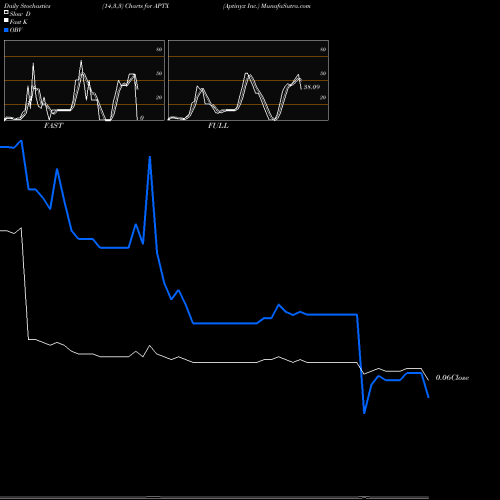Click the '20' axis label in FULL chart
The height and width of the screenshot is (500, 500).
pos(323,97)
